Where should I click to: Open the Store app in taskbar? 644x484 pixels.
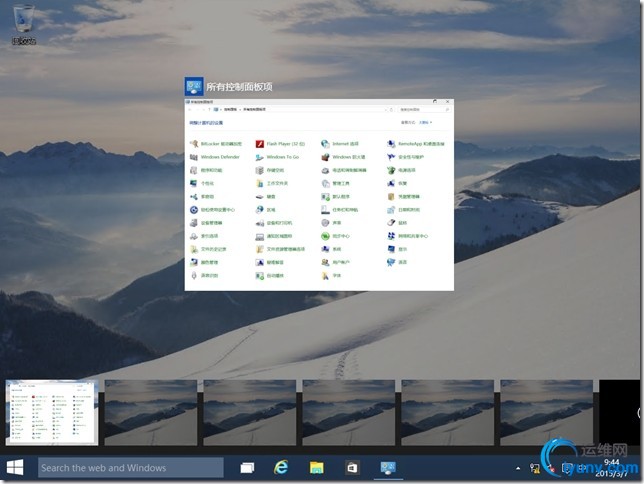352,467
